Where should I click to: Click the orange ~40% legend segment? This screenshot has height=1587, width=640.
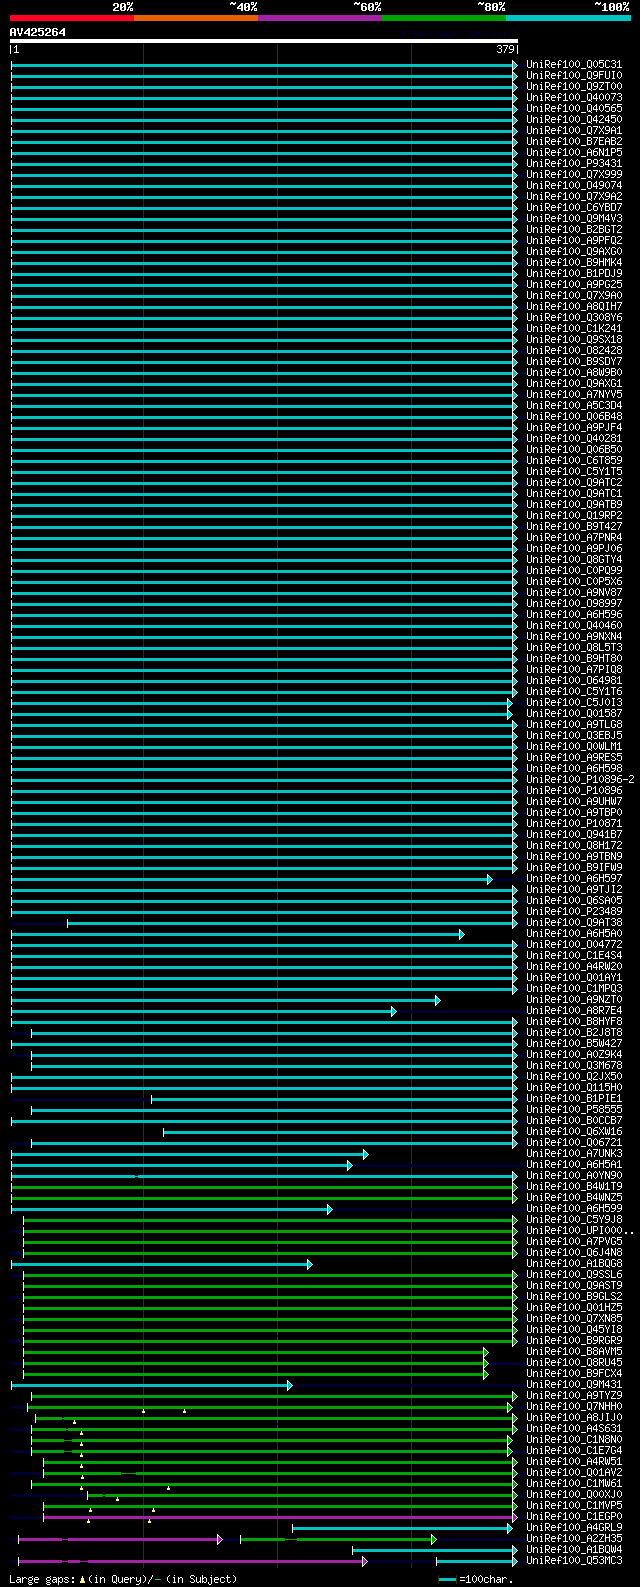coord(196,17)
